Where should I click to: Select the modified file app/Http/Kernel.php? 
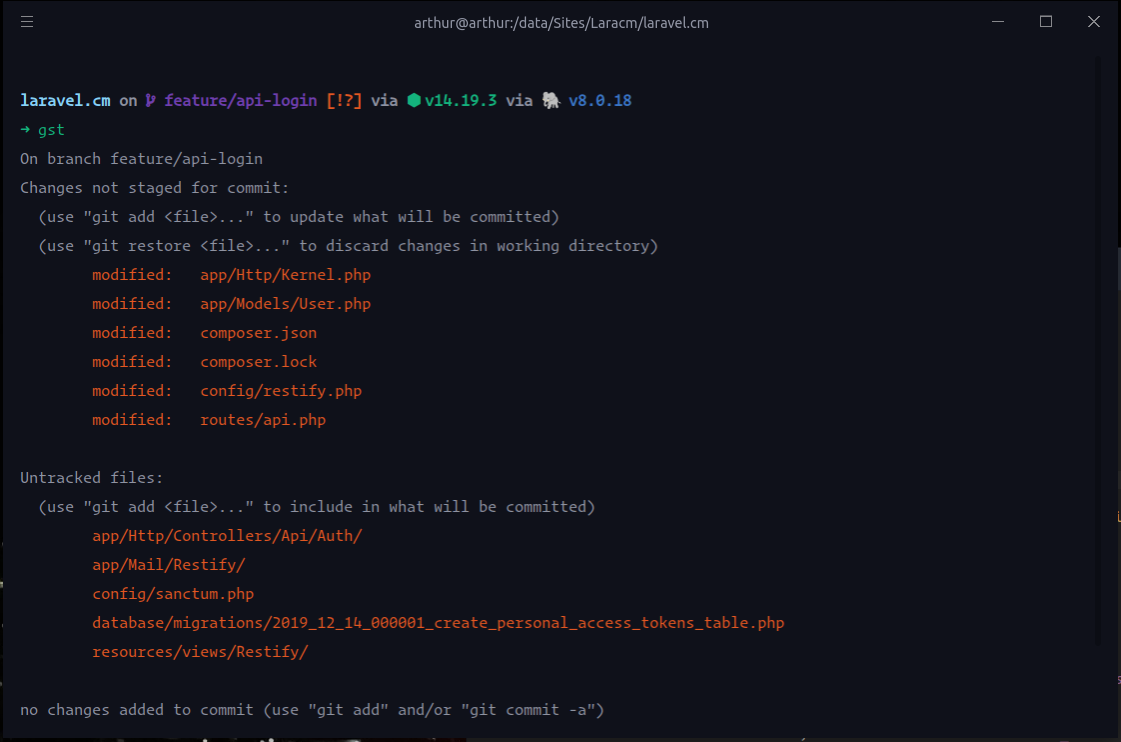[x=285, y=274]
